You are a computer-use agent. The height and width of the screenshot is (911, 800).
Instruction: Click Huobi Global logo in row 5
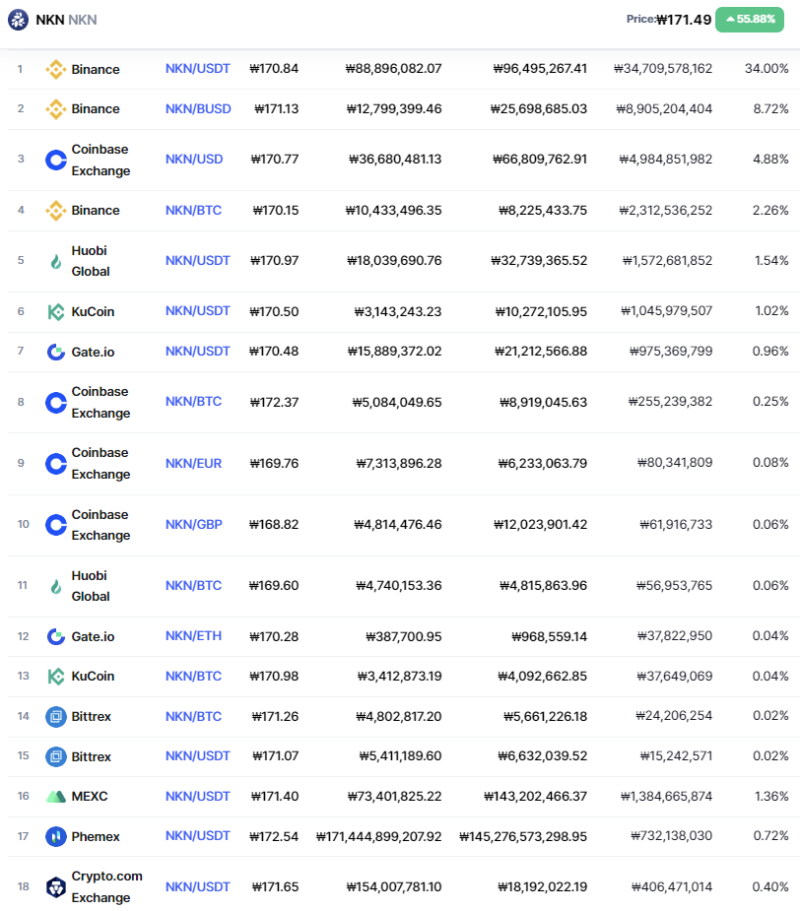[56, 261]
